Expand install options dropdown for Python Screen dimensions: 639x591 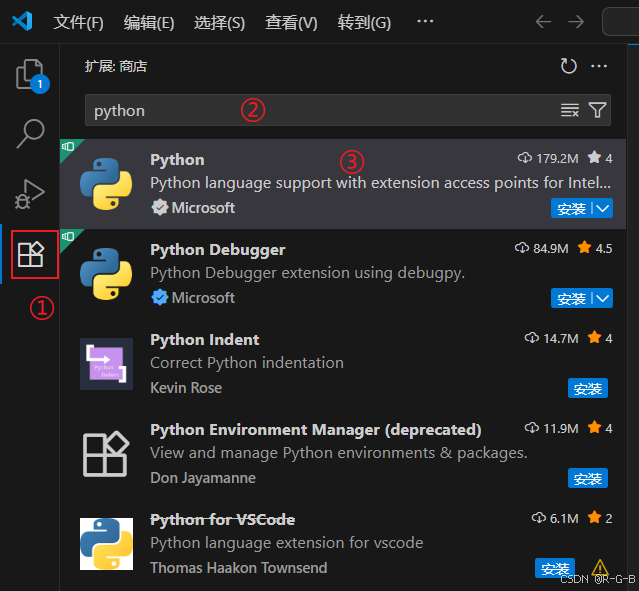click(x=602, y=208)
